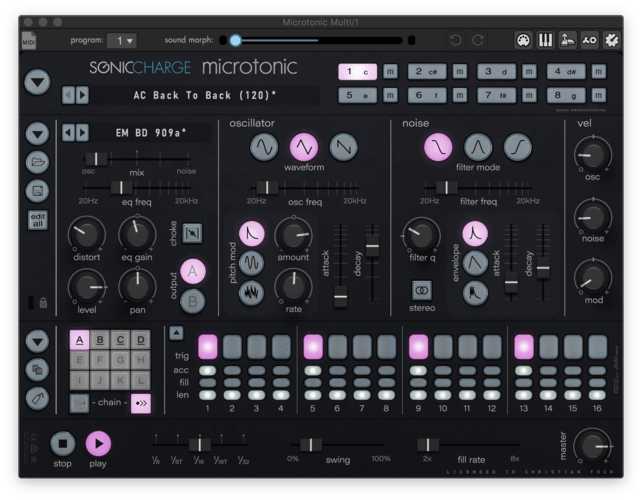Select noise pitch mod mode

pyautogui.click(x=251, y=292)
